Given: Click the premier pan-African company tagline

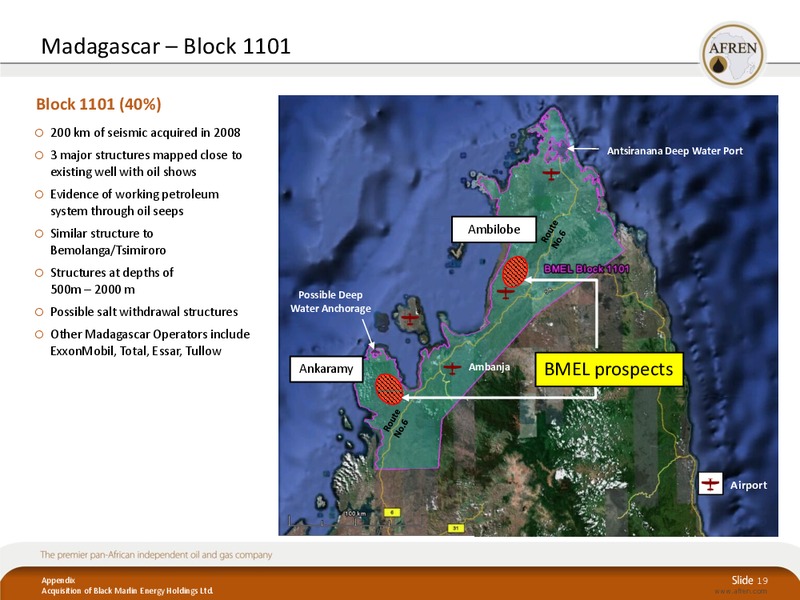Looking at the screenshot, I should 156,555.
